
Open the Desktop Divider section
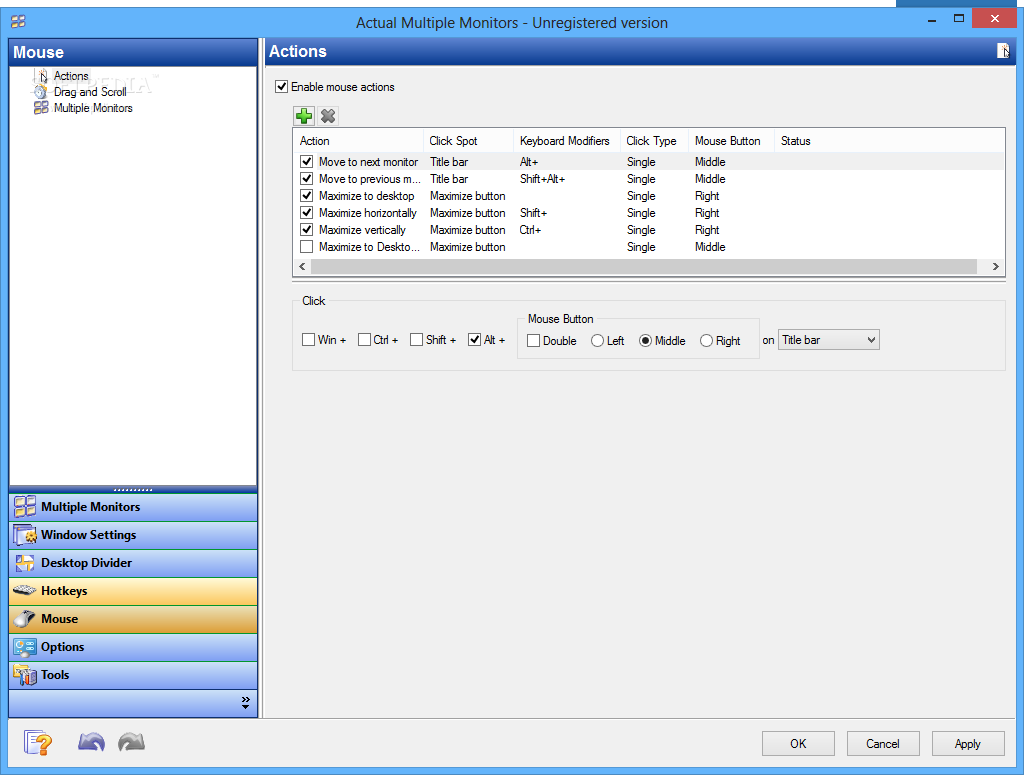133,563
